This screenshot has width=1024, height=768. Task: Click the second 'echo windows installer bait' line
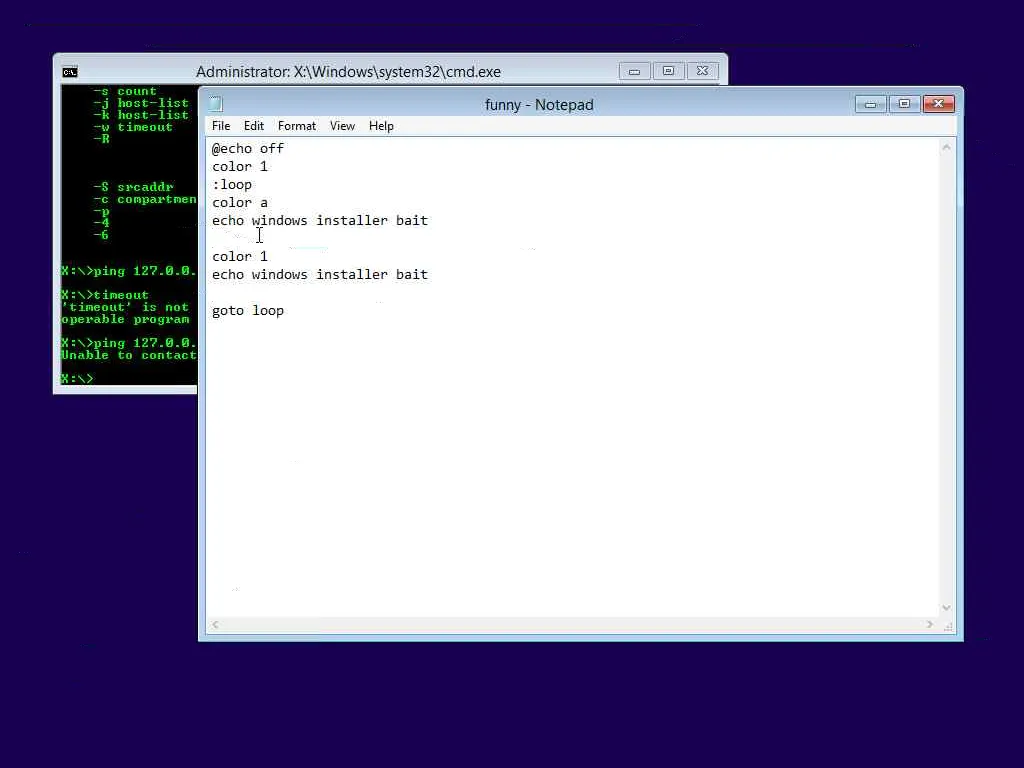(x=320, y=275)
